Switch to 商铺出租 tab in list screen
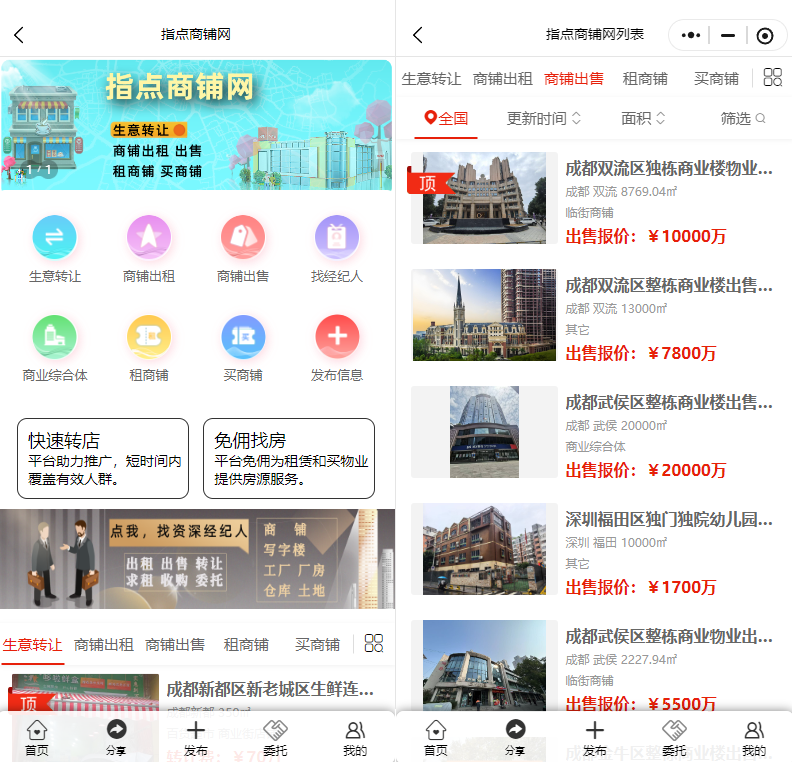The image size is (792, 762). [503, 79]
